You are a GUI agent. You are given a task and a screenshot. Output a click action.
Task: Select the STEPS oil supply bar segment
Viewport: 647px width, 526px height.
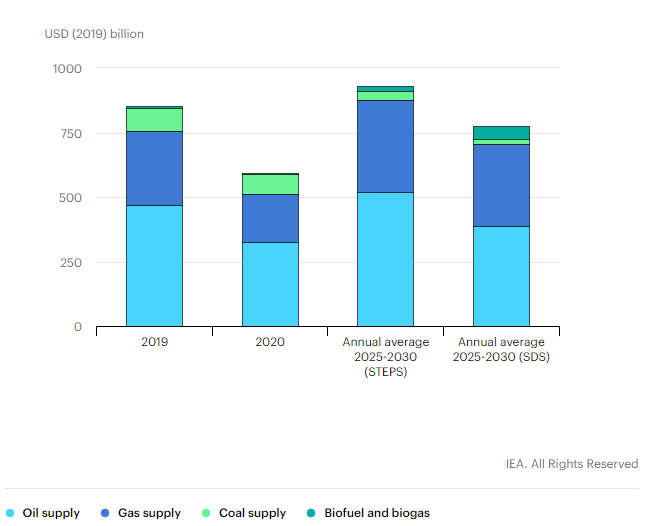click(385, 259)
